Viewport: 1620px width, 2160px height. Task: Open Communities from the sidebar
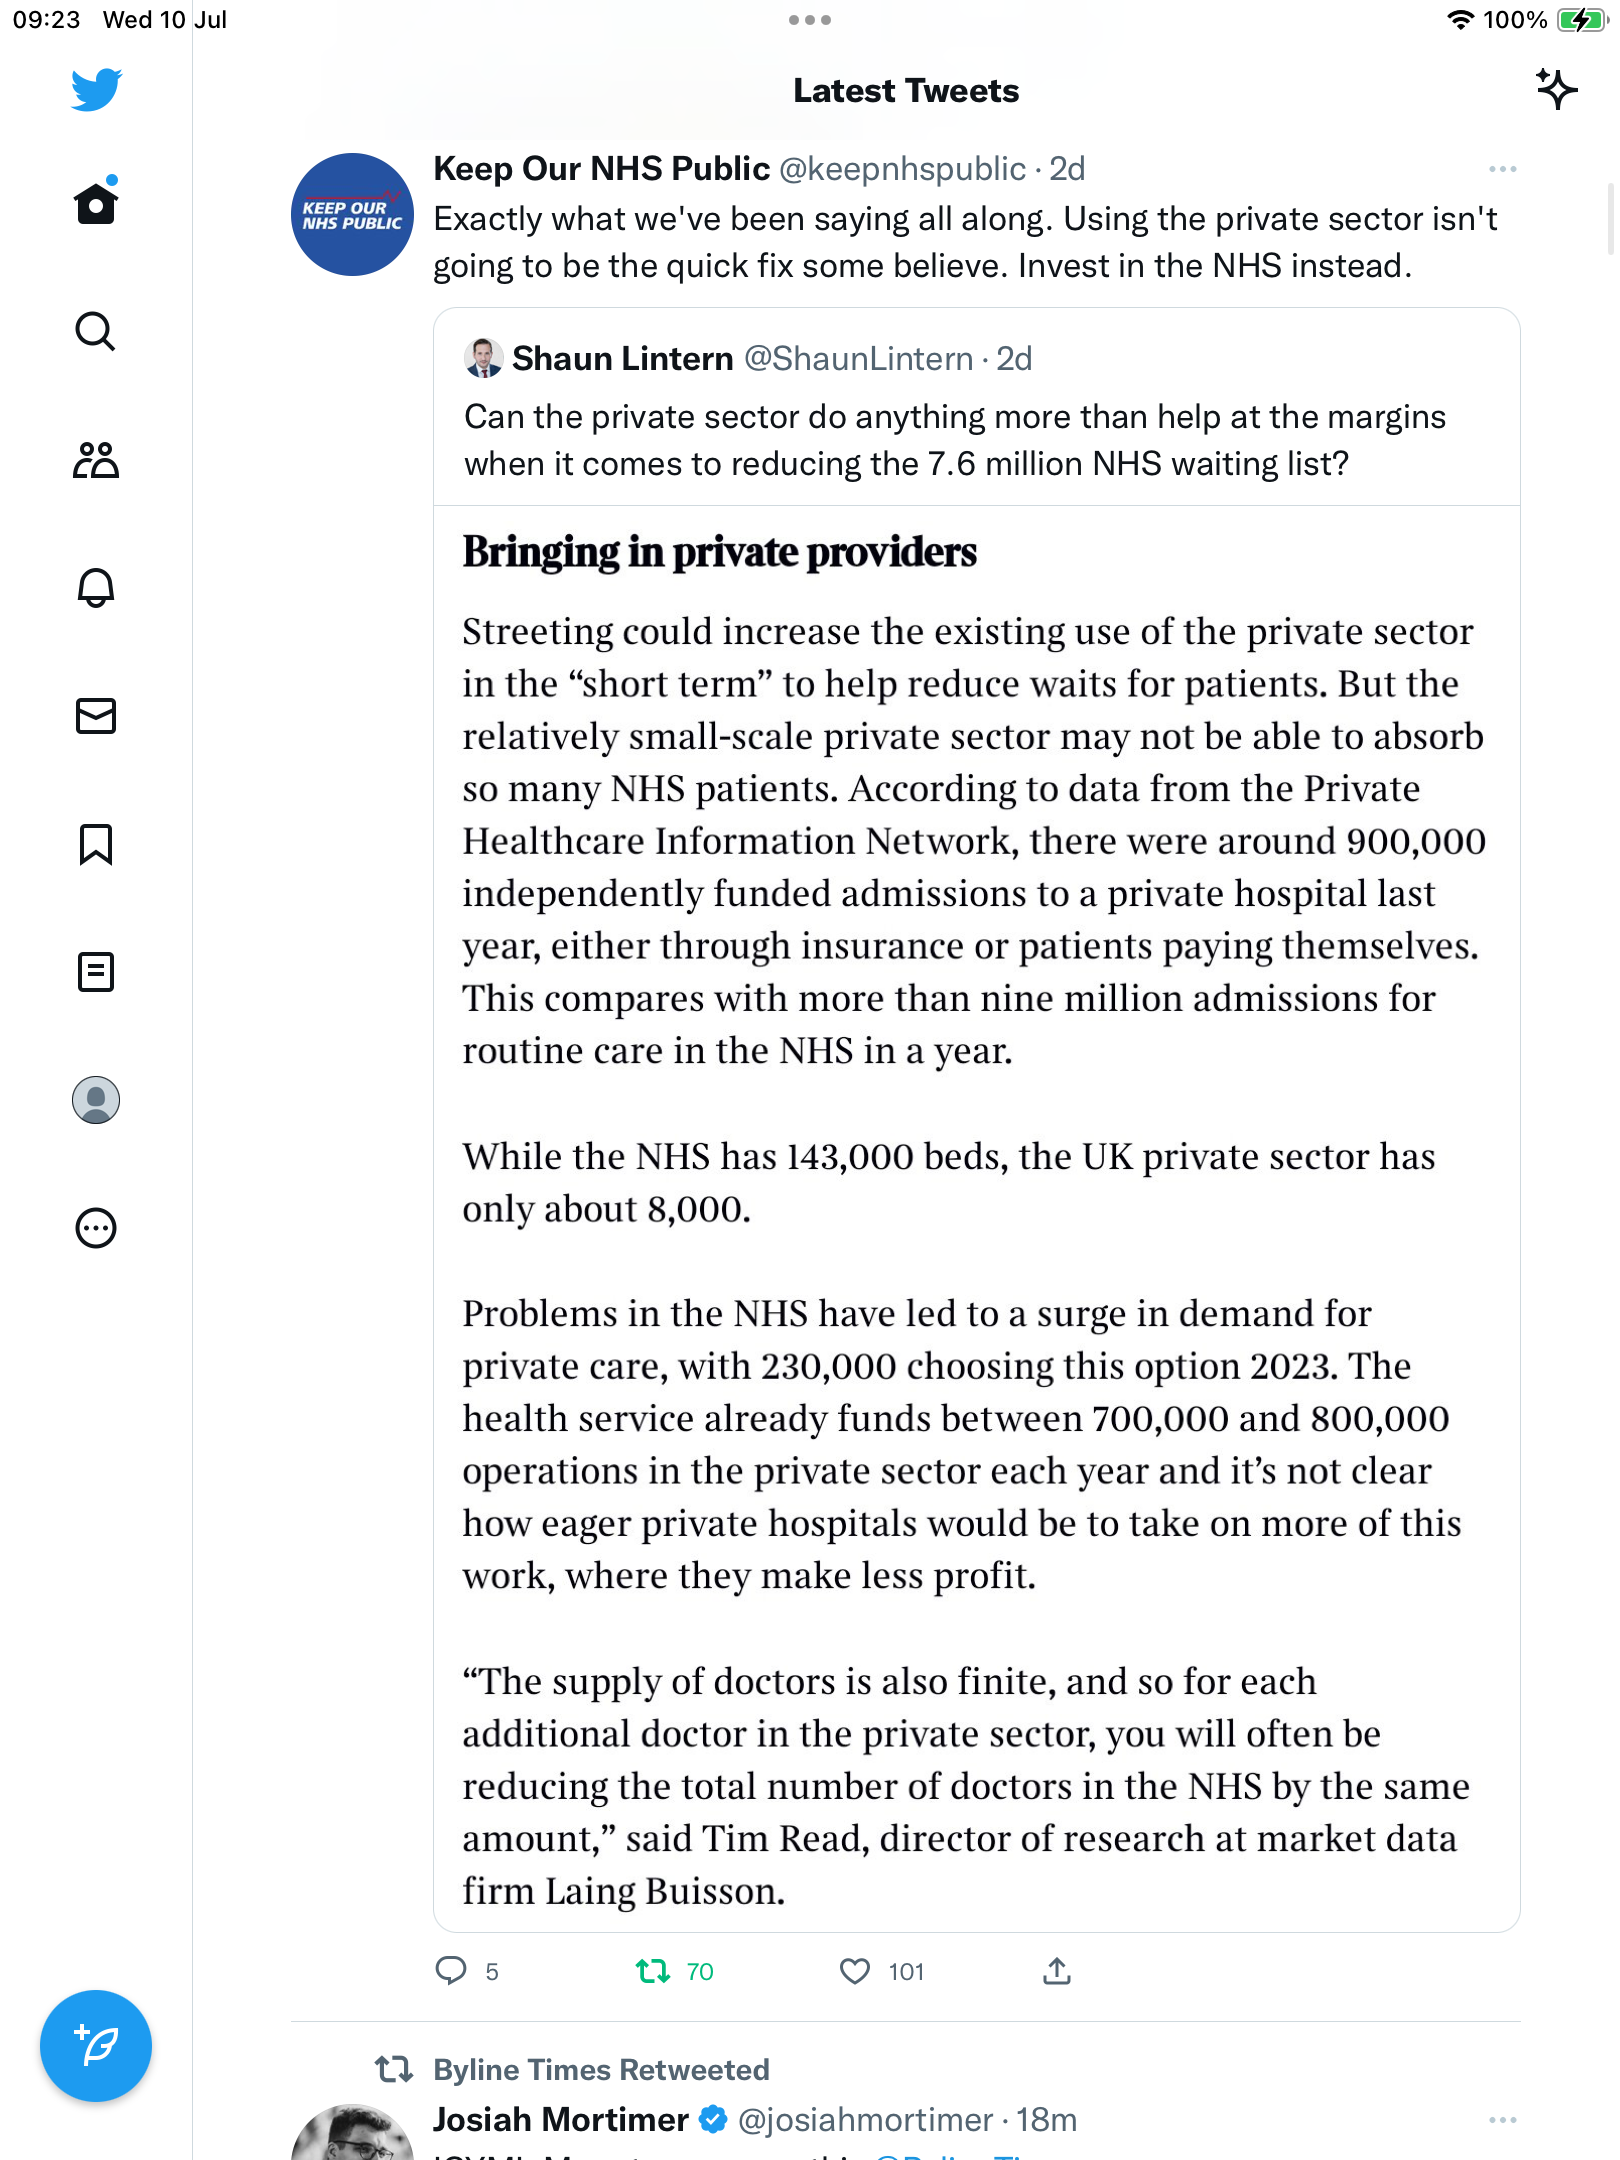pos(96,460)
